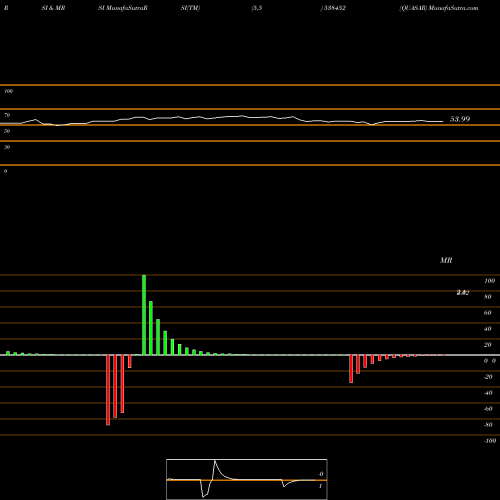This screenshot has width=500, height=500.
Task: Click the QUASAR MunafaSutra.com header text
Action: click(439, 8)
